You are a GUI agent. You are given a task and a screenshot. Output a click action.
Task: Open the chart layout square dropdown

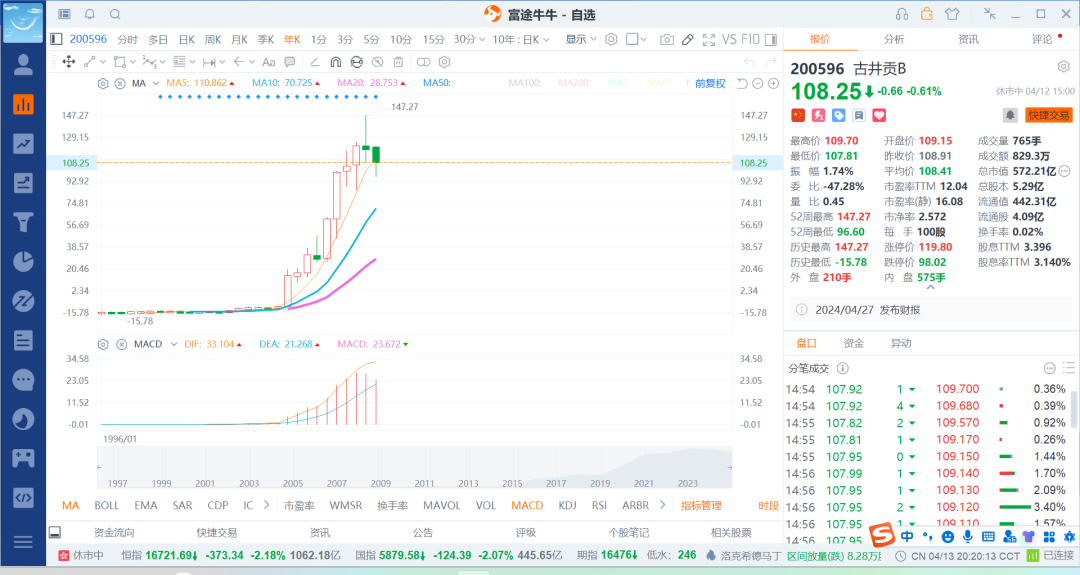pyautogui.click(x=636, y=40)
